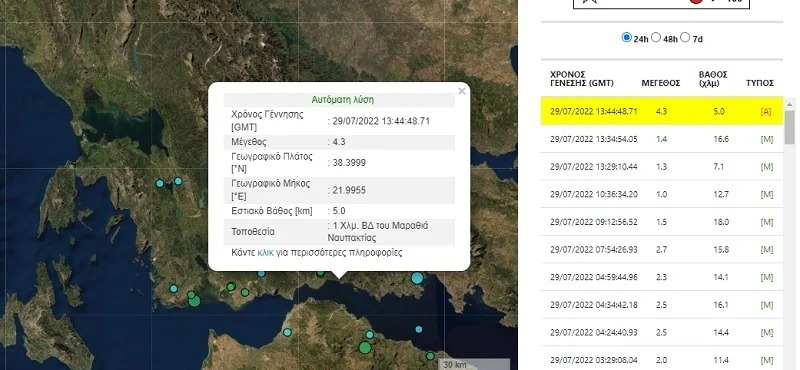
Task: Click the small green marker at bottom right
Action: click(x=430, y=356)
